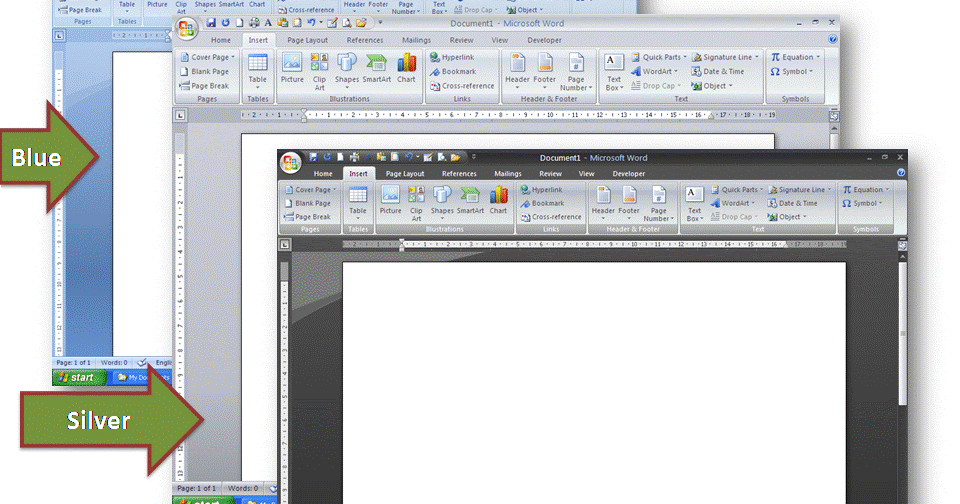Image resolution: width=960 pixels, height=504 pixels.
Task: Open Quick Parts dropdown in the black window
Action: (737, 190)
